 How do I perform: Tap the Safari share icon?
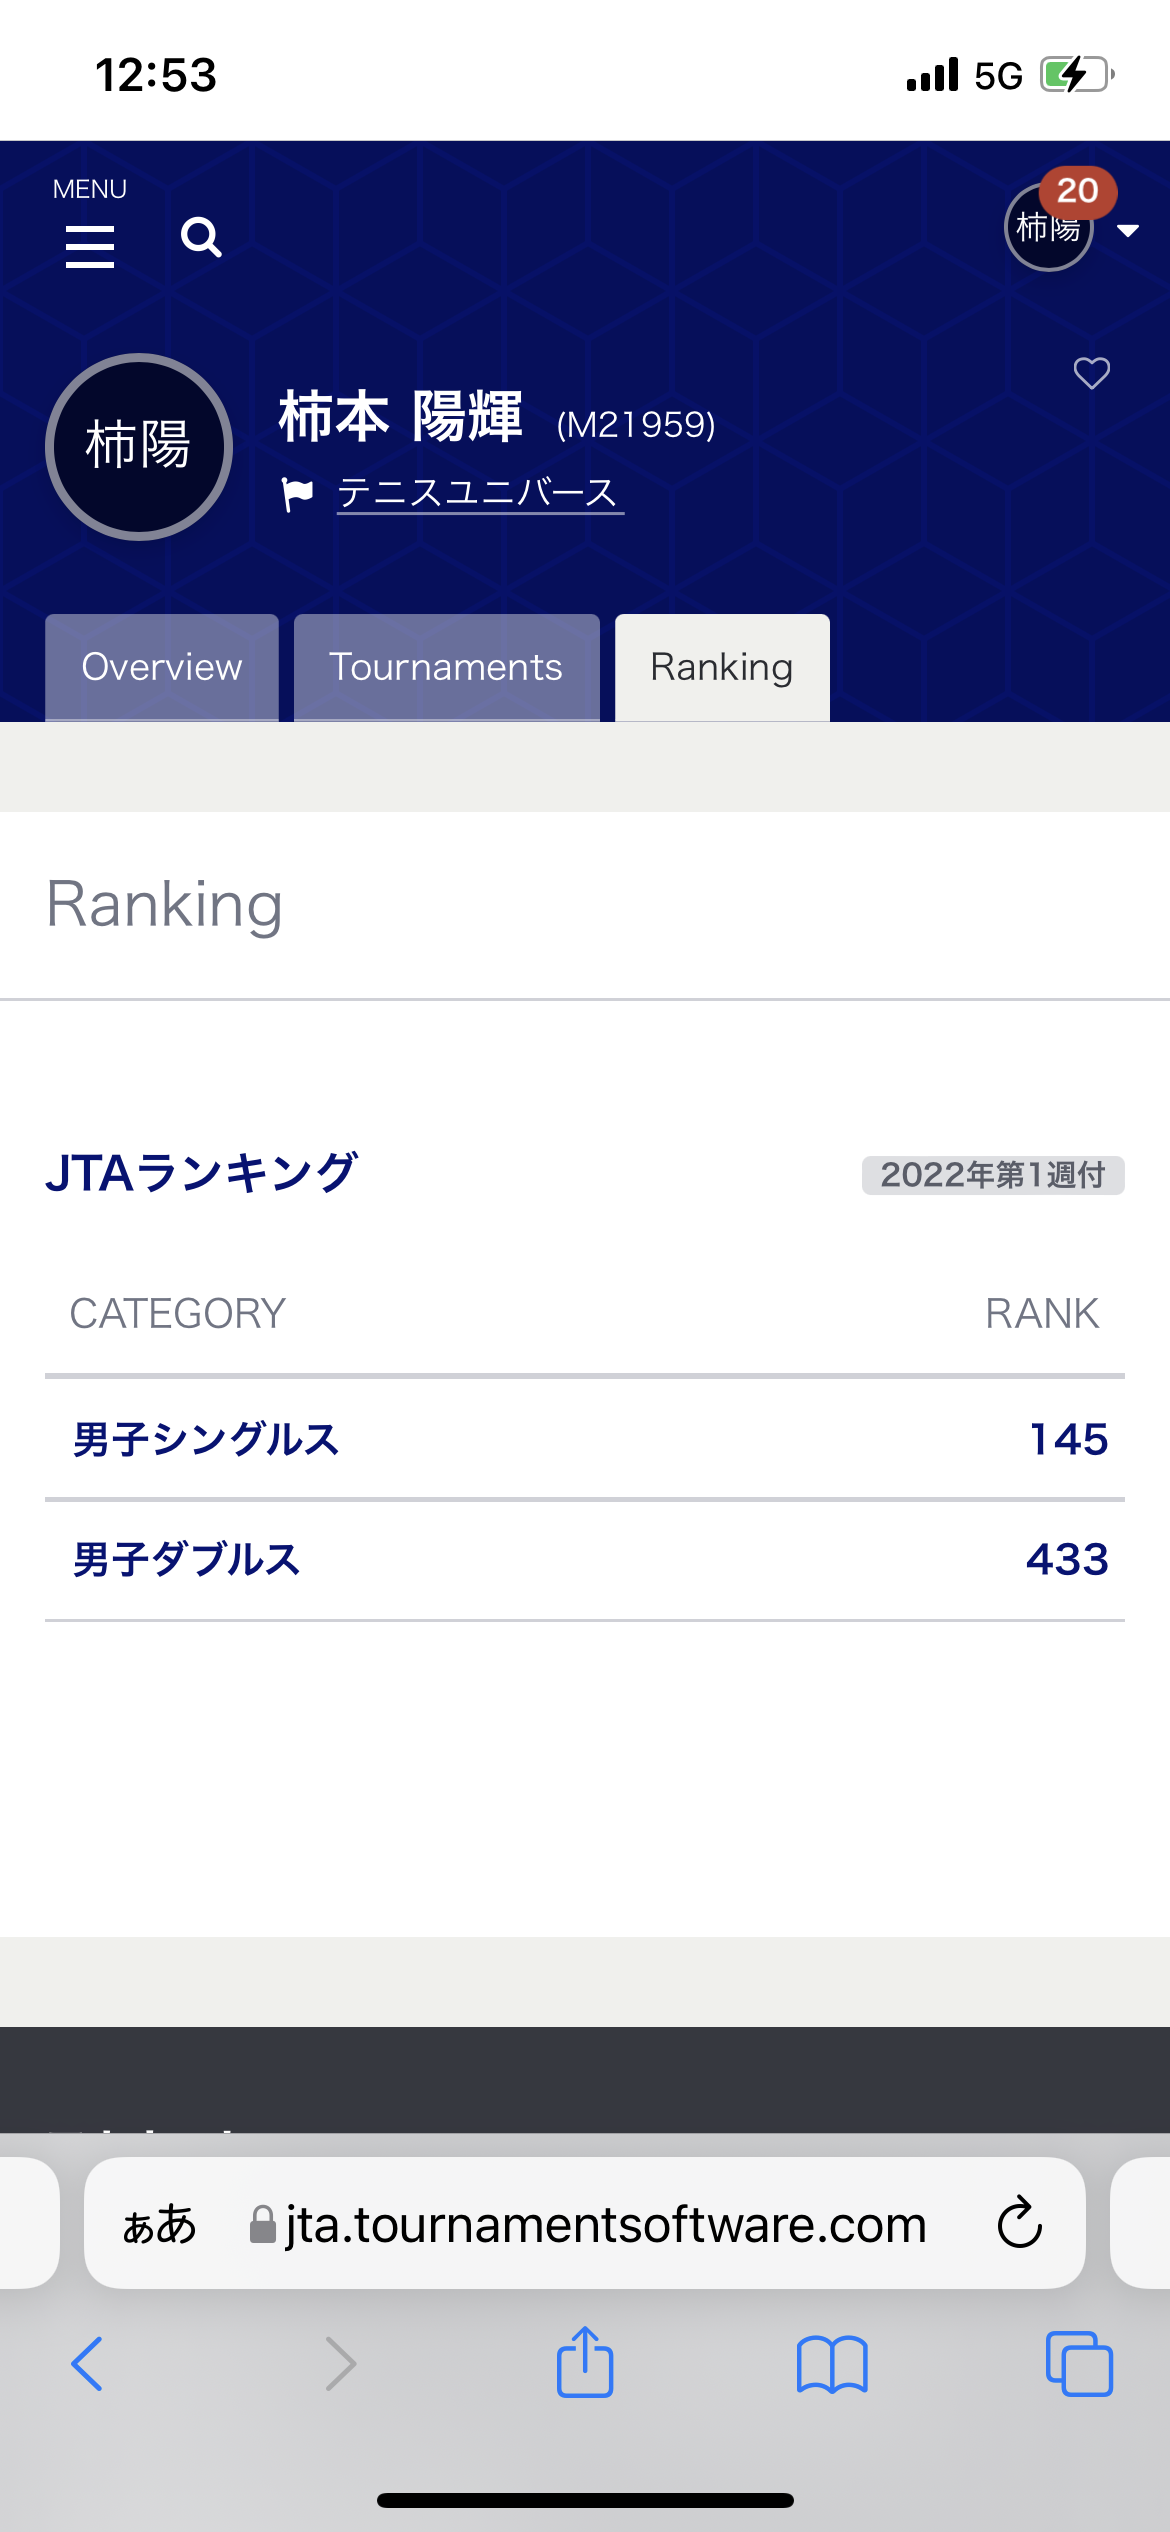click(x=585, y=2362)
